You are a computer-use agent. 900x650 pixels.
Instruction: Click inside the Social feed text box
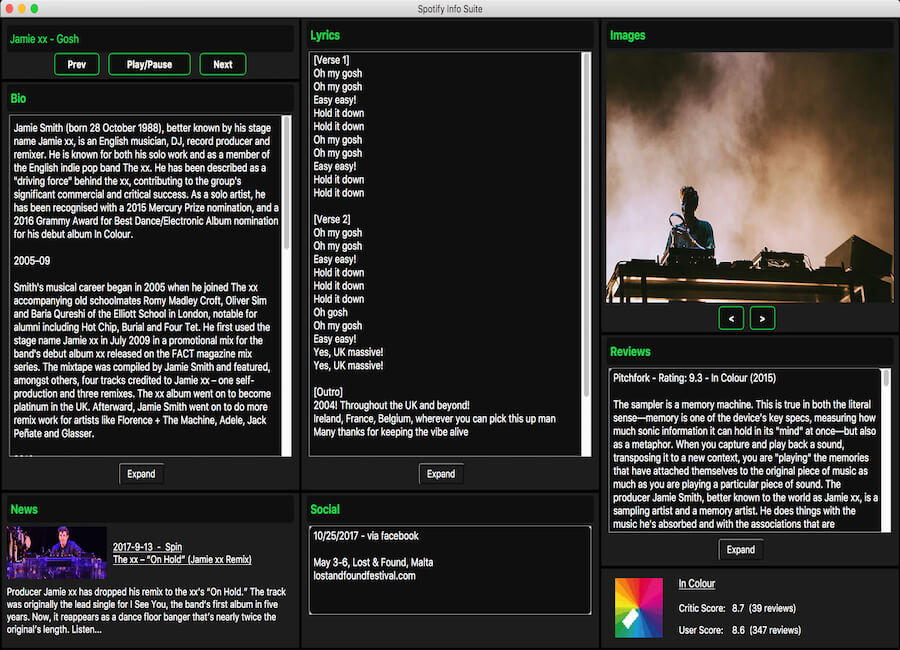point(449,570)
